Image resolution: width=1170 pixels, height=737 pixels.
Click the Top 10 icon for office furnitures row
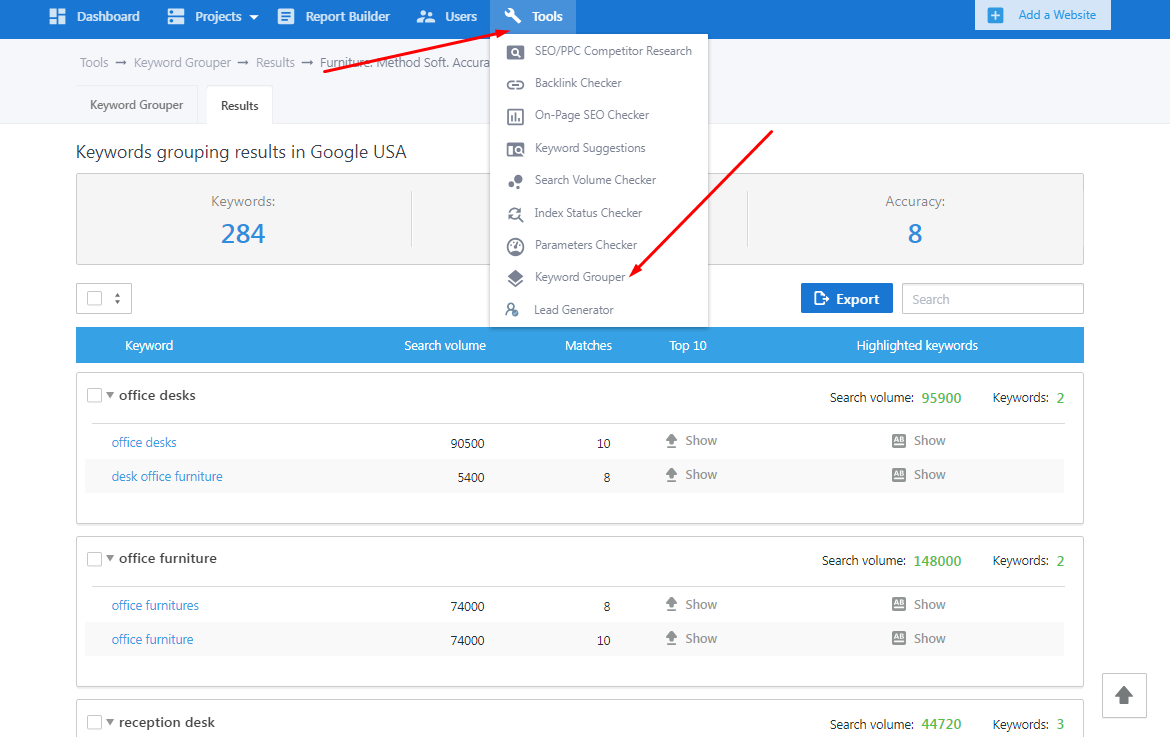tap(672, 604)
